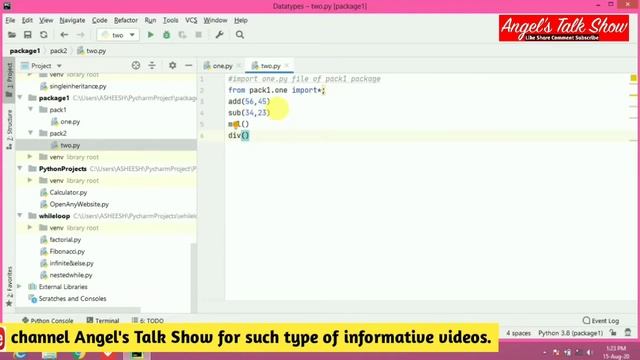
Task: Click the '4 spaces' indent status widget
Action: pos(518,333)
